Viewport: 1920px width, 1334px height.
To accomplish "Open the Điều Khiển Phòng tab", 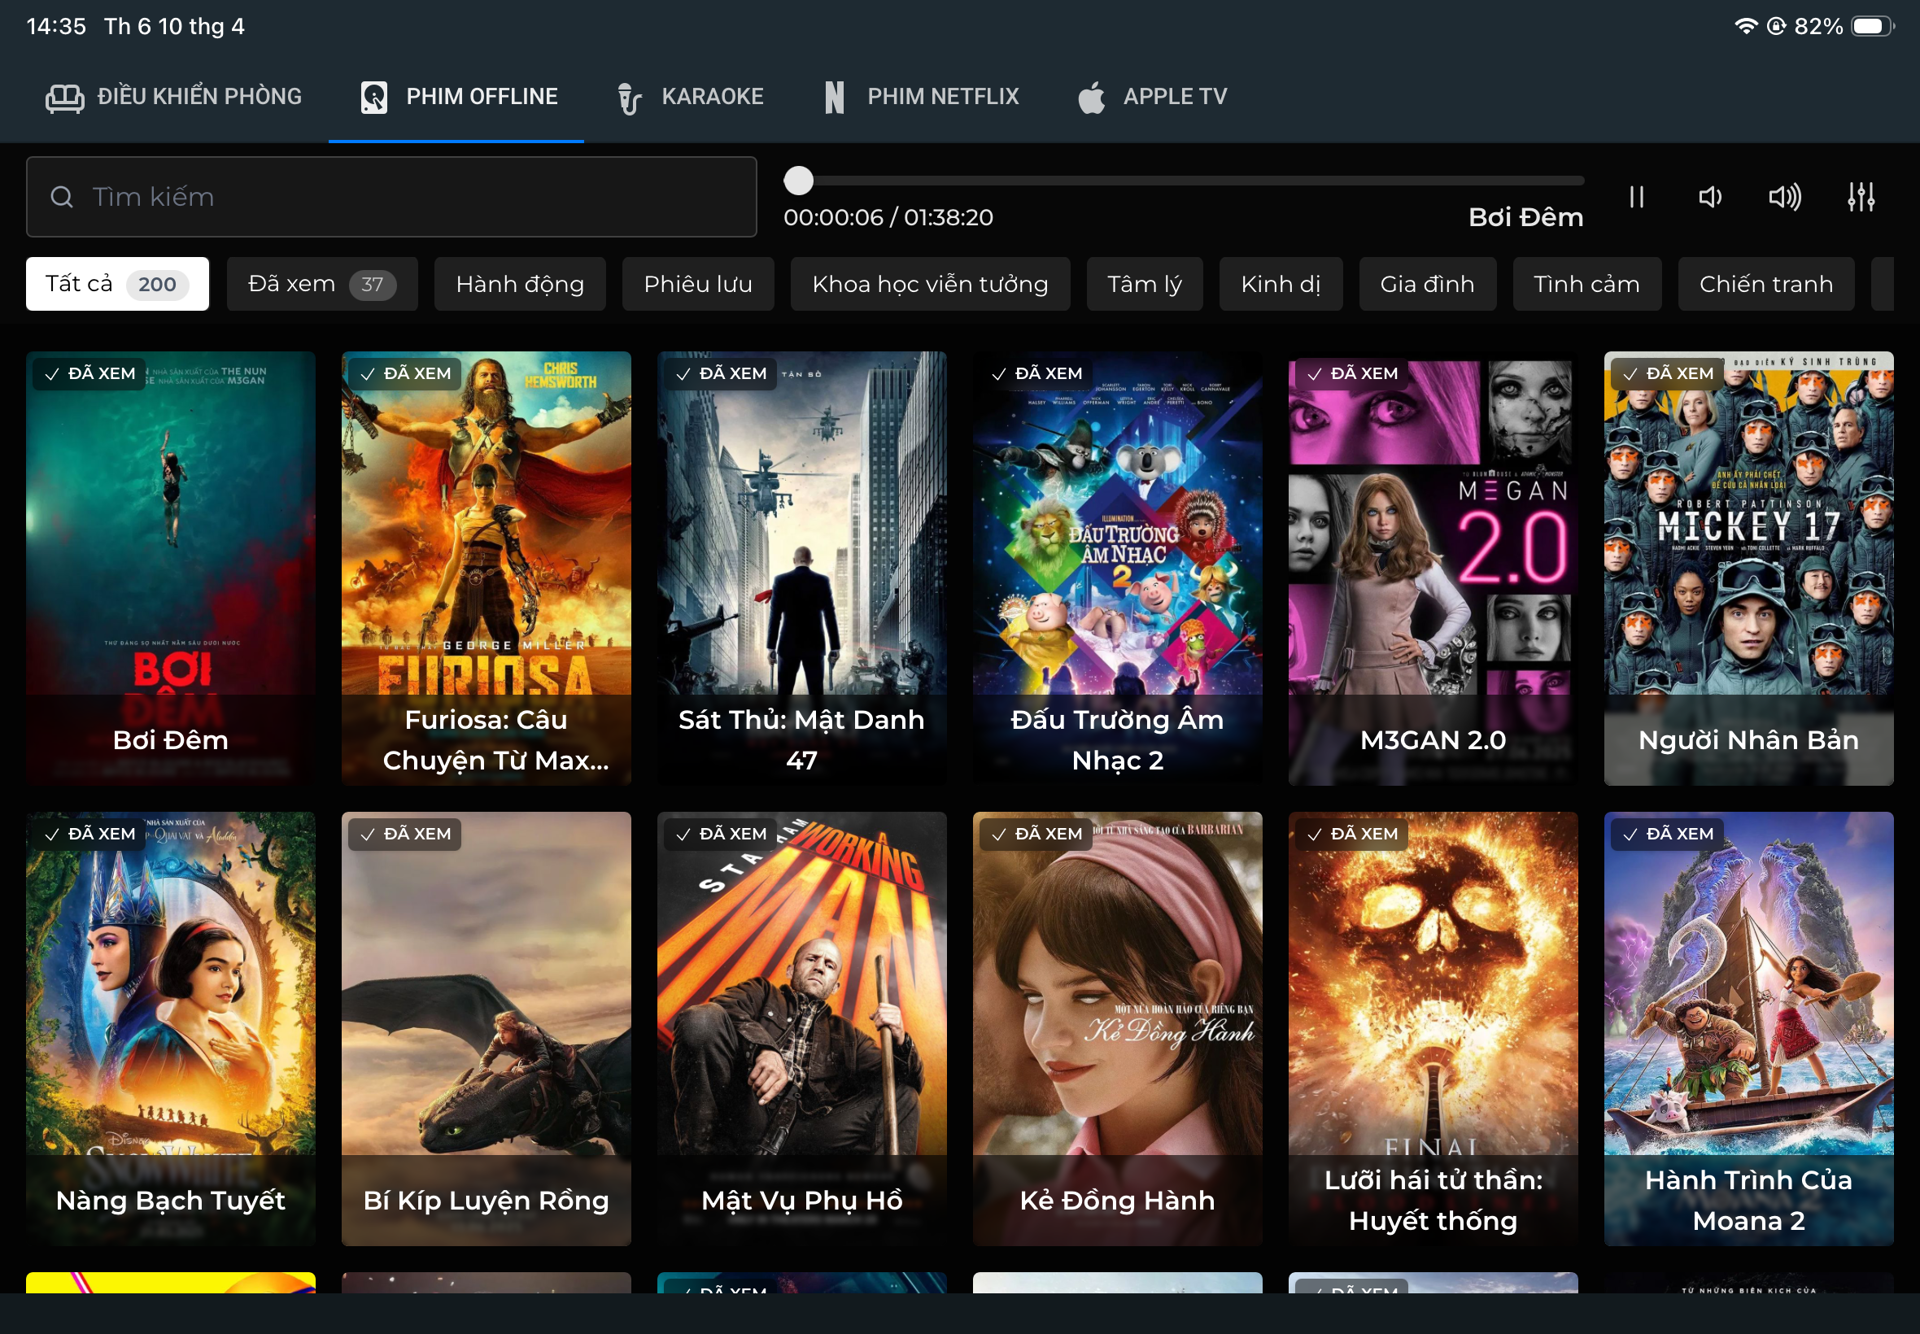I will tap(174, 97).
